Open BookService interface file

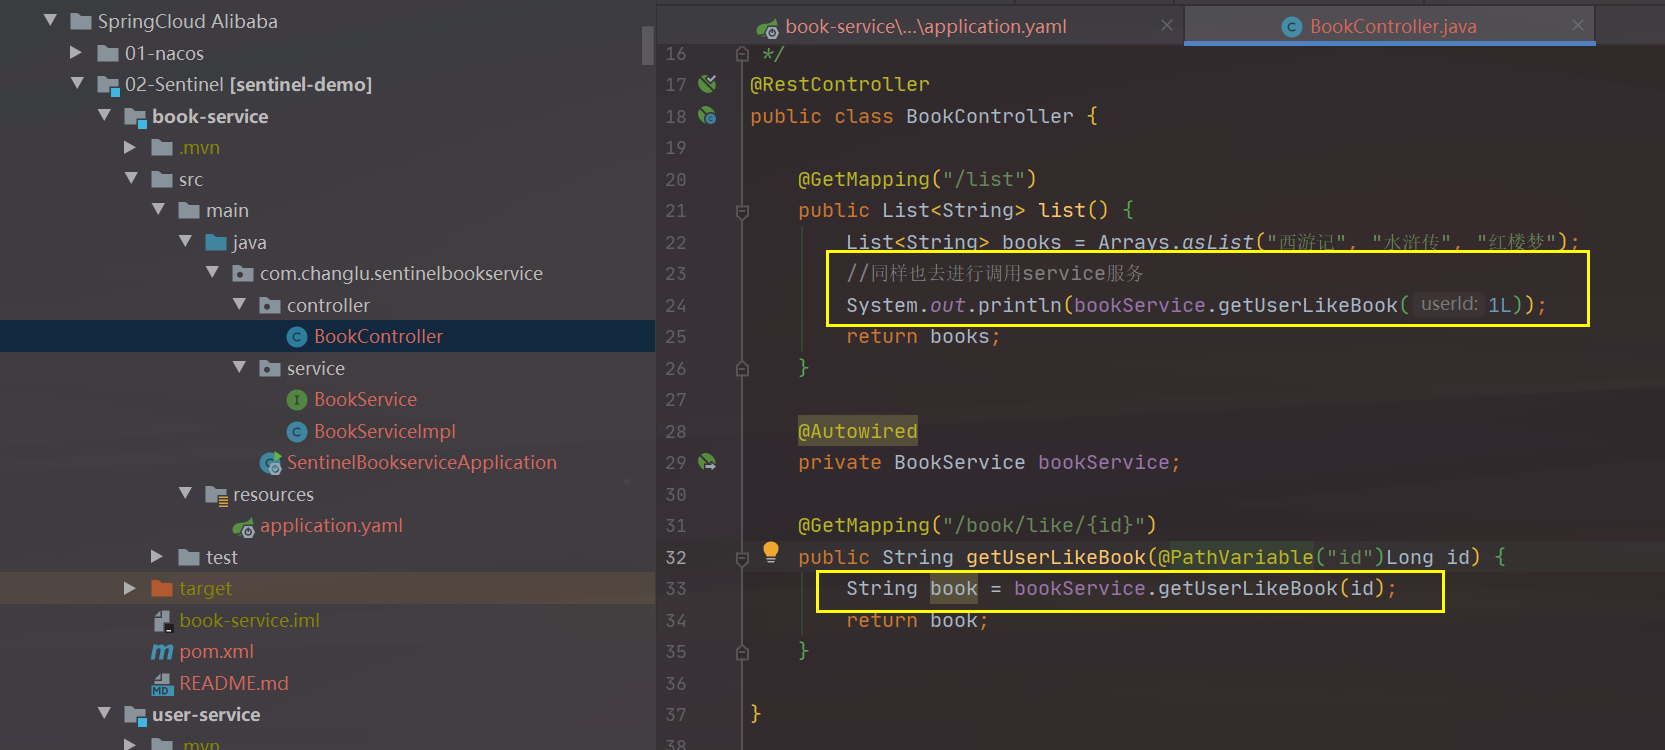coord(365,399)
